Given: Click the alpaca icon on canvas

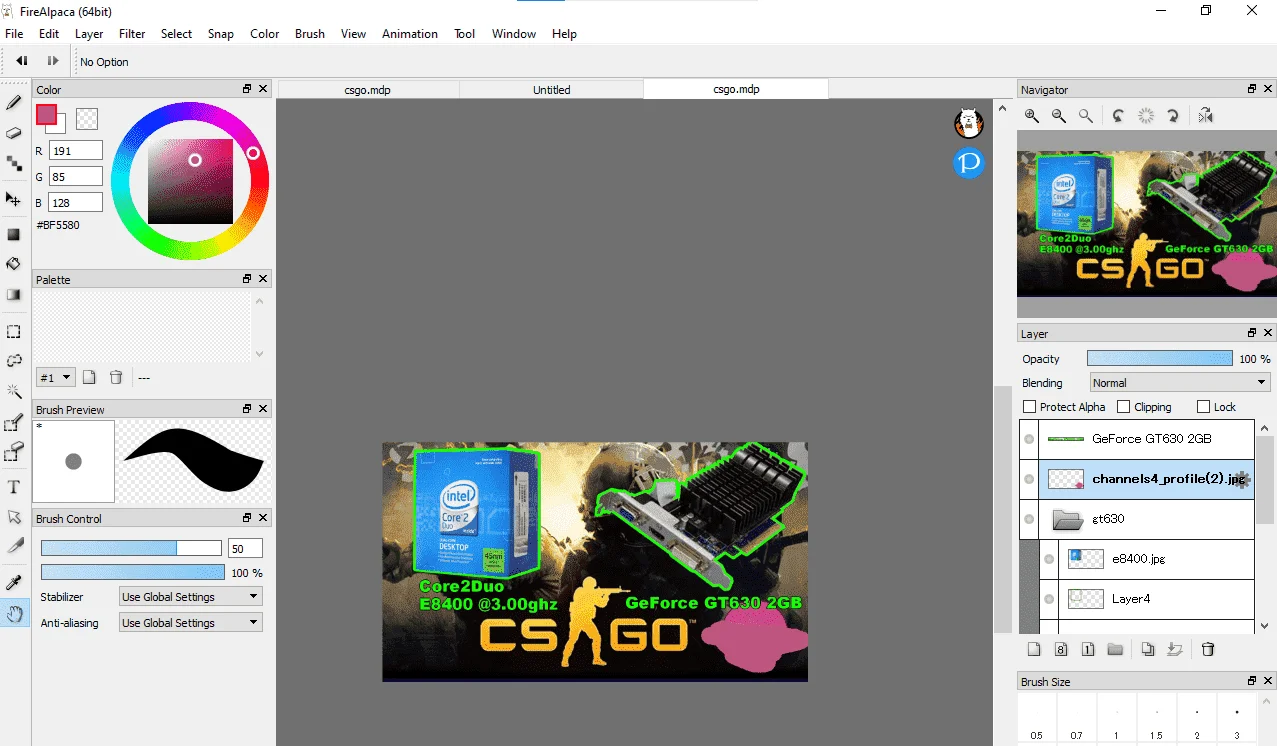Looking at the screenshot, I should 968,124.
